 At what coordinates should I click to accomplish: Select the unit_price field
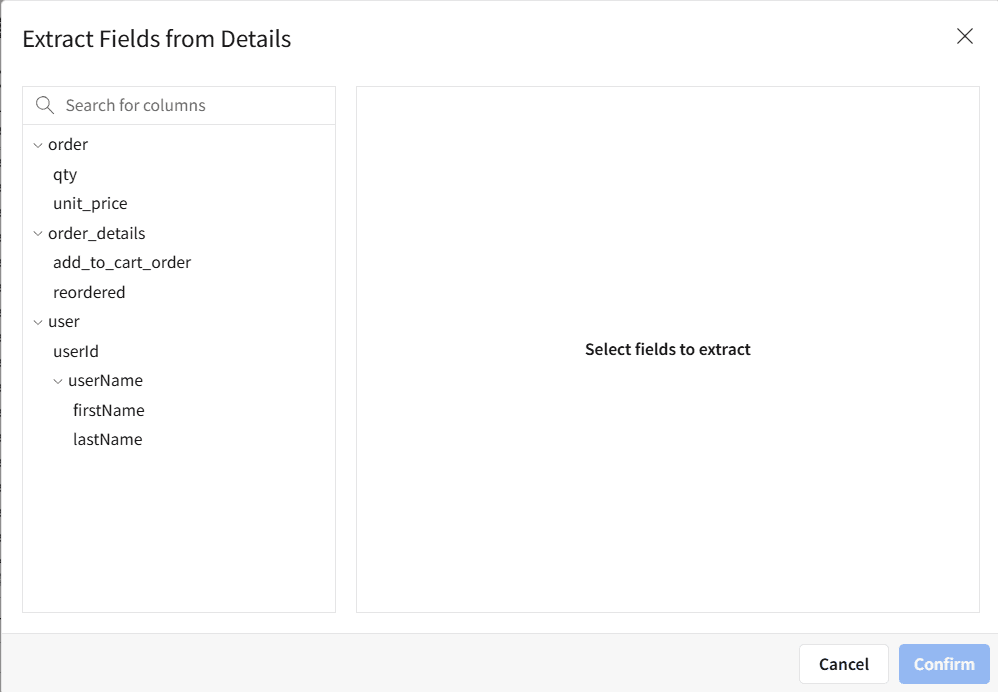pyautogui.click(x=90, y=203)
